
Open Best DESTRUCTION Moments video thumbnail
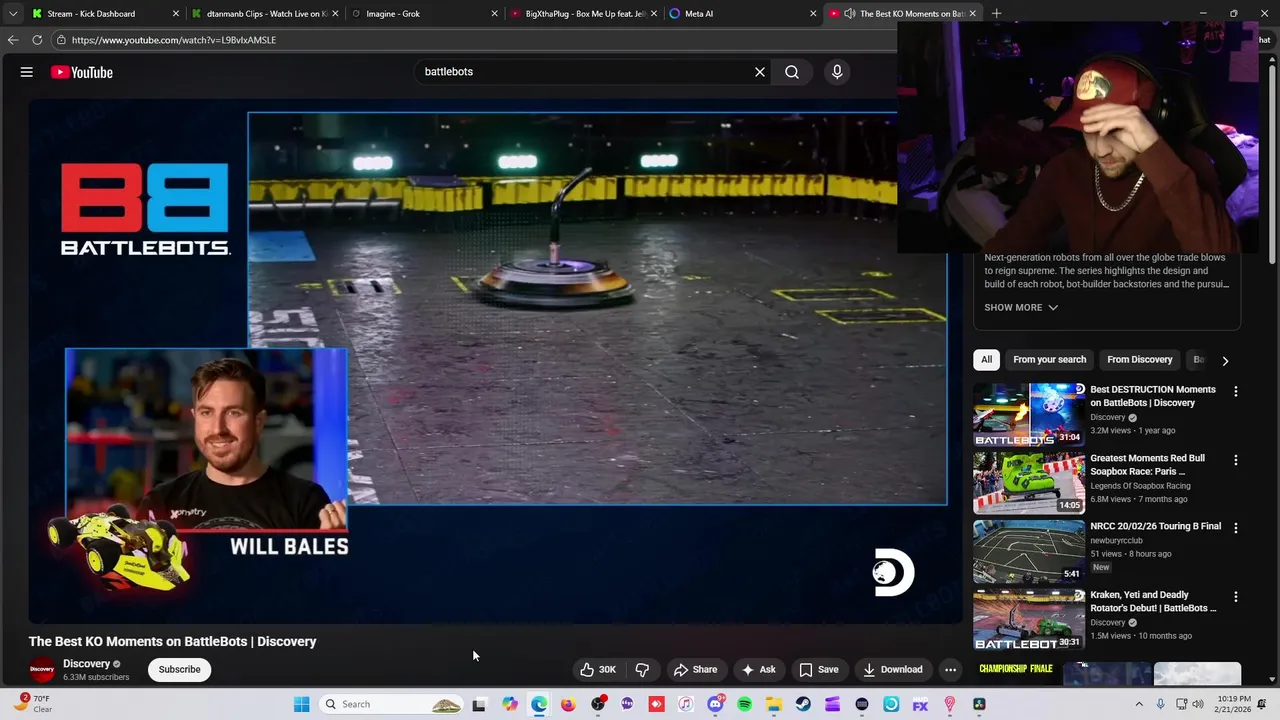[1029, 414]
